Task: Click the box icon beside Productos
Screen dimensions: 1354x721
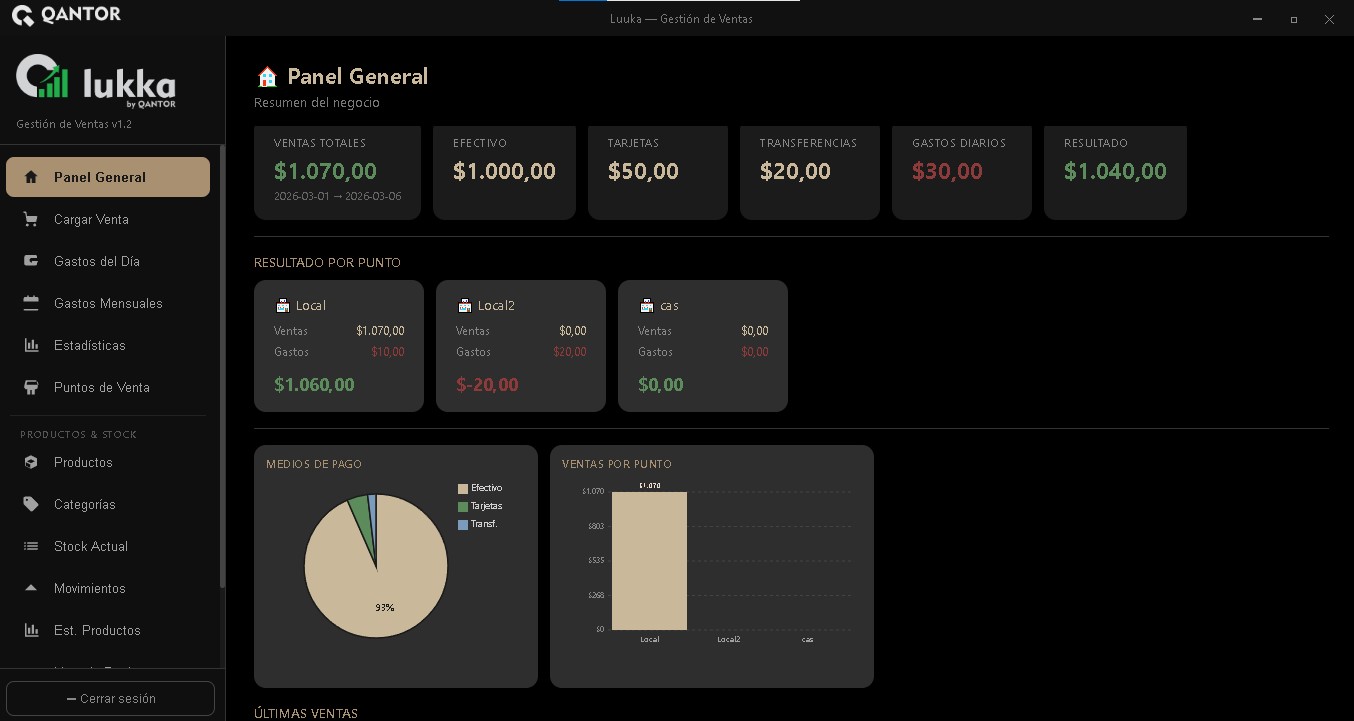Action: 31,462
